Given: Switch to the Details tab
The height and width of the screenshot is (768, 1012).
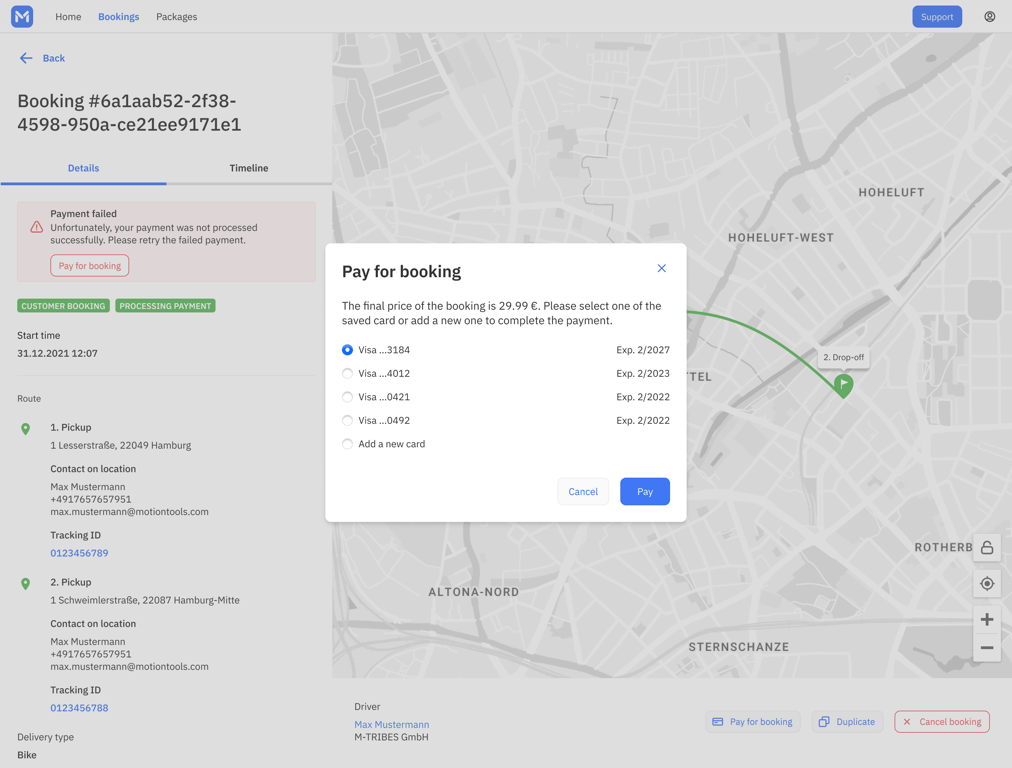Looking at the screenshot, I should click(x=83, y=168).
